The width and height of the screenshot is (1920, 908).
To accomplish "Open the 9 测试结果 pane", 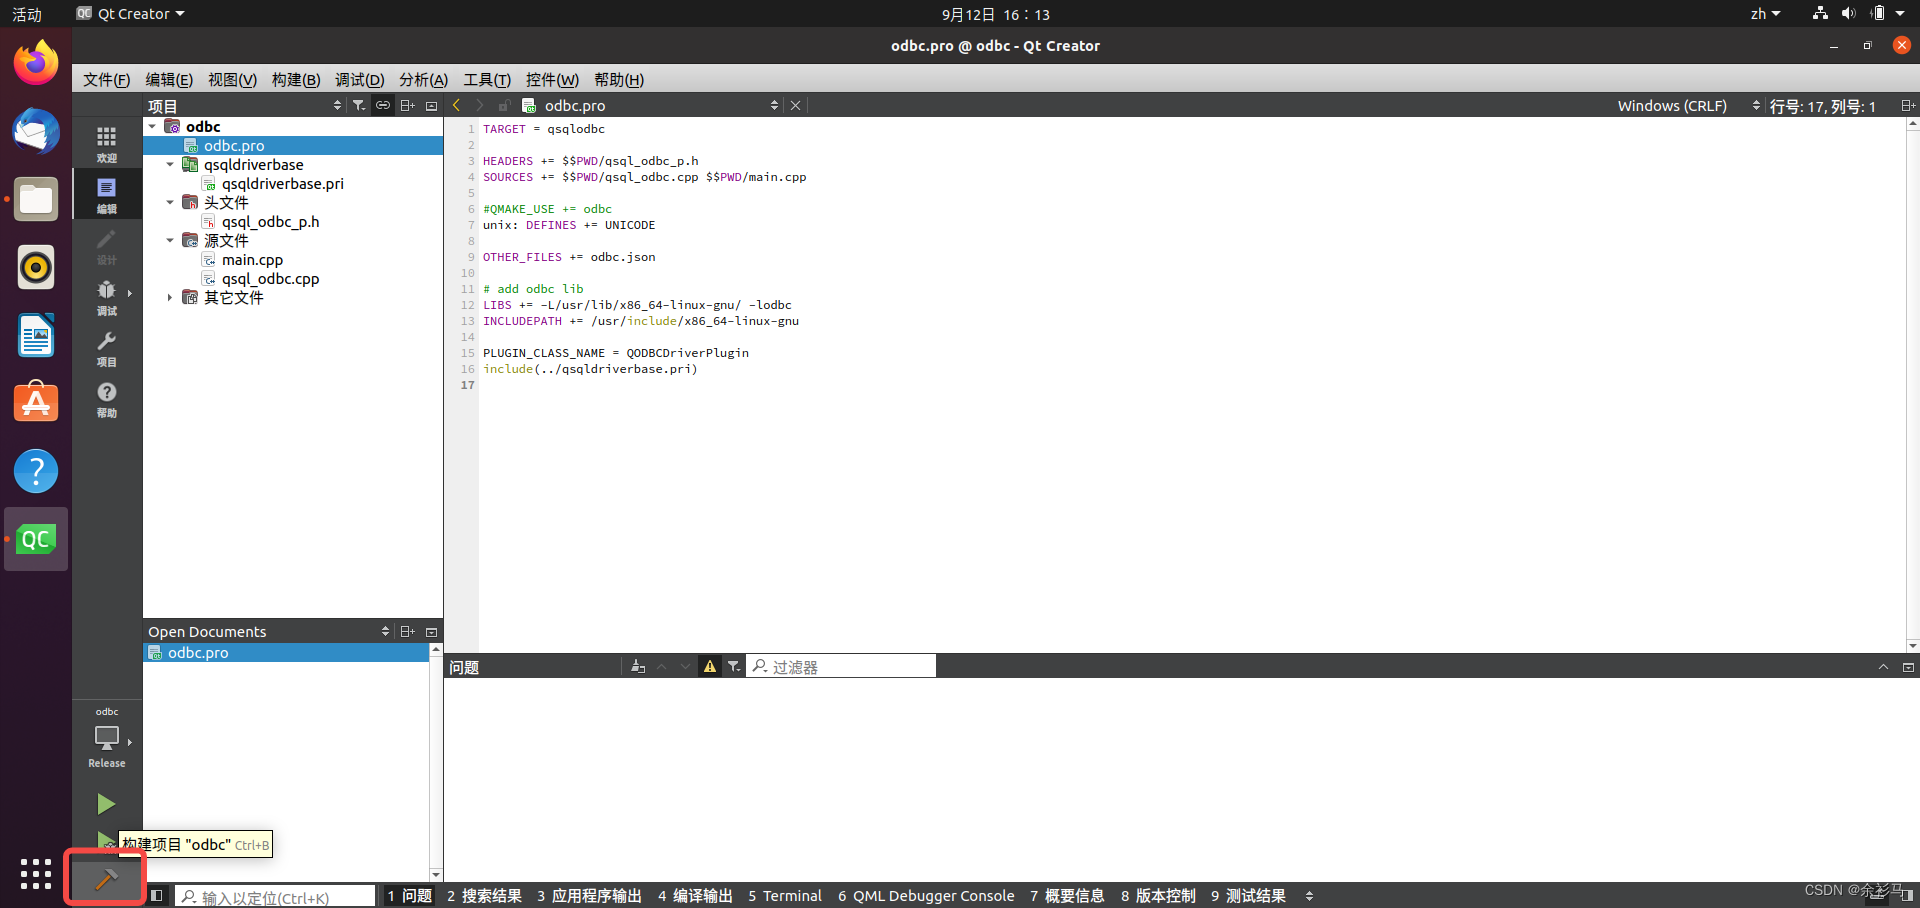I will (x=1248, y=895).
